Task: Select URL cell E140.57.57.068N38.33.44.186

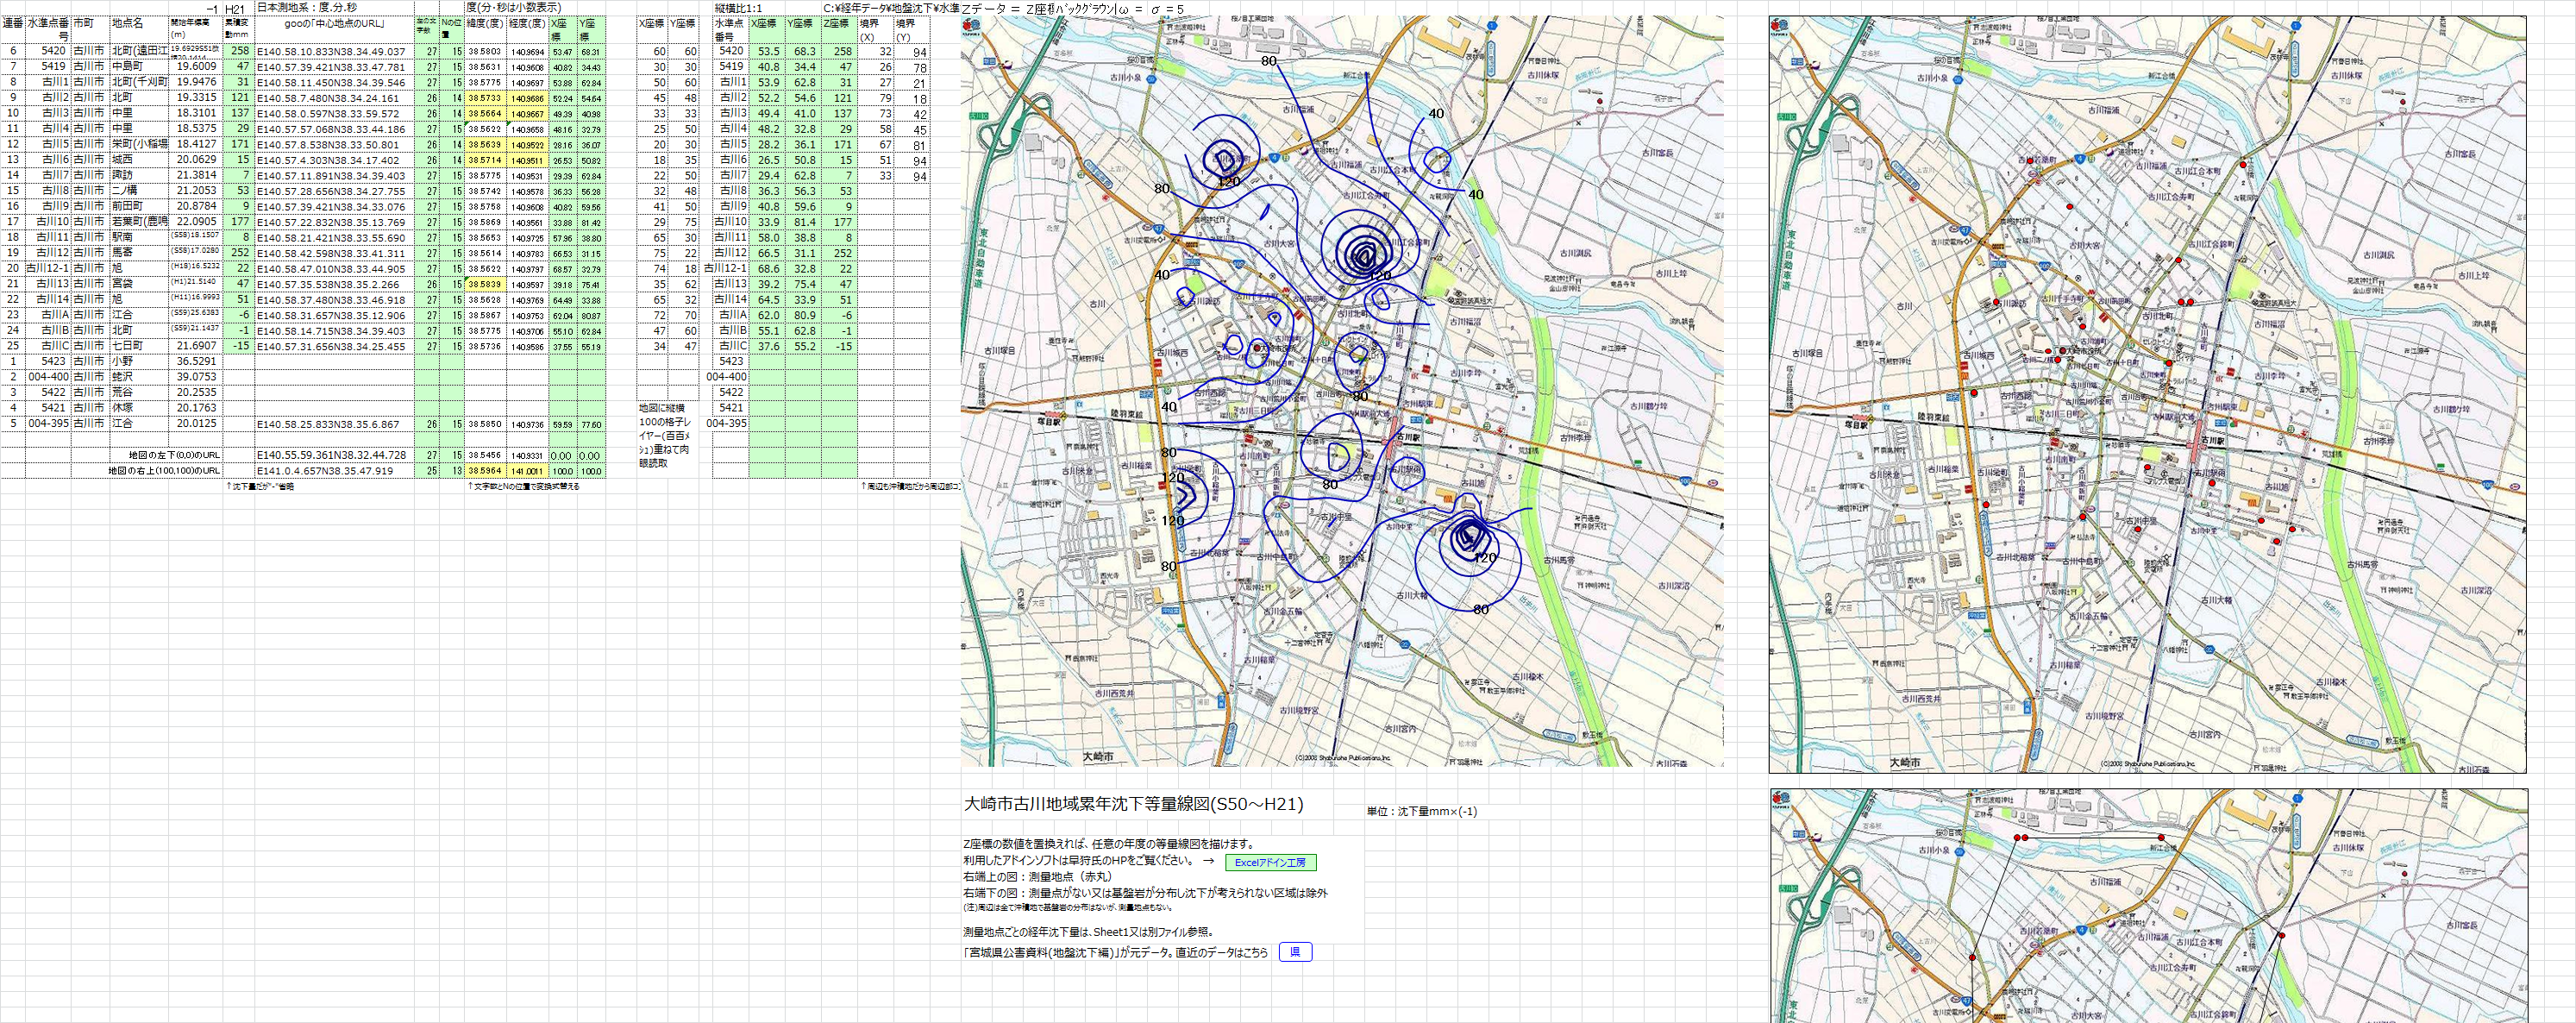Action: [334, 129]
